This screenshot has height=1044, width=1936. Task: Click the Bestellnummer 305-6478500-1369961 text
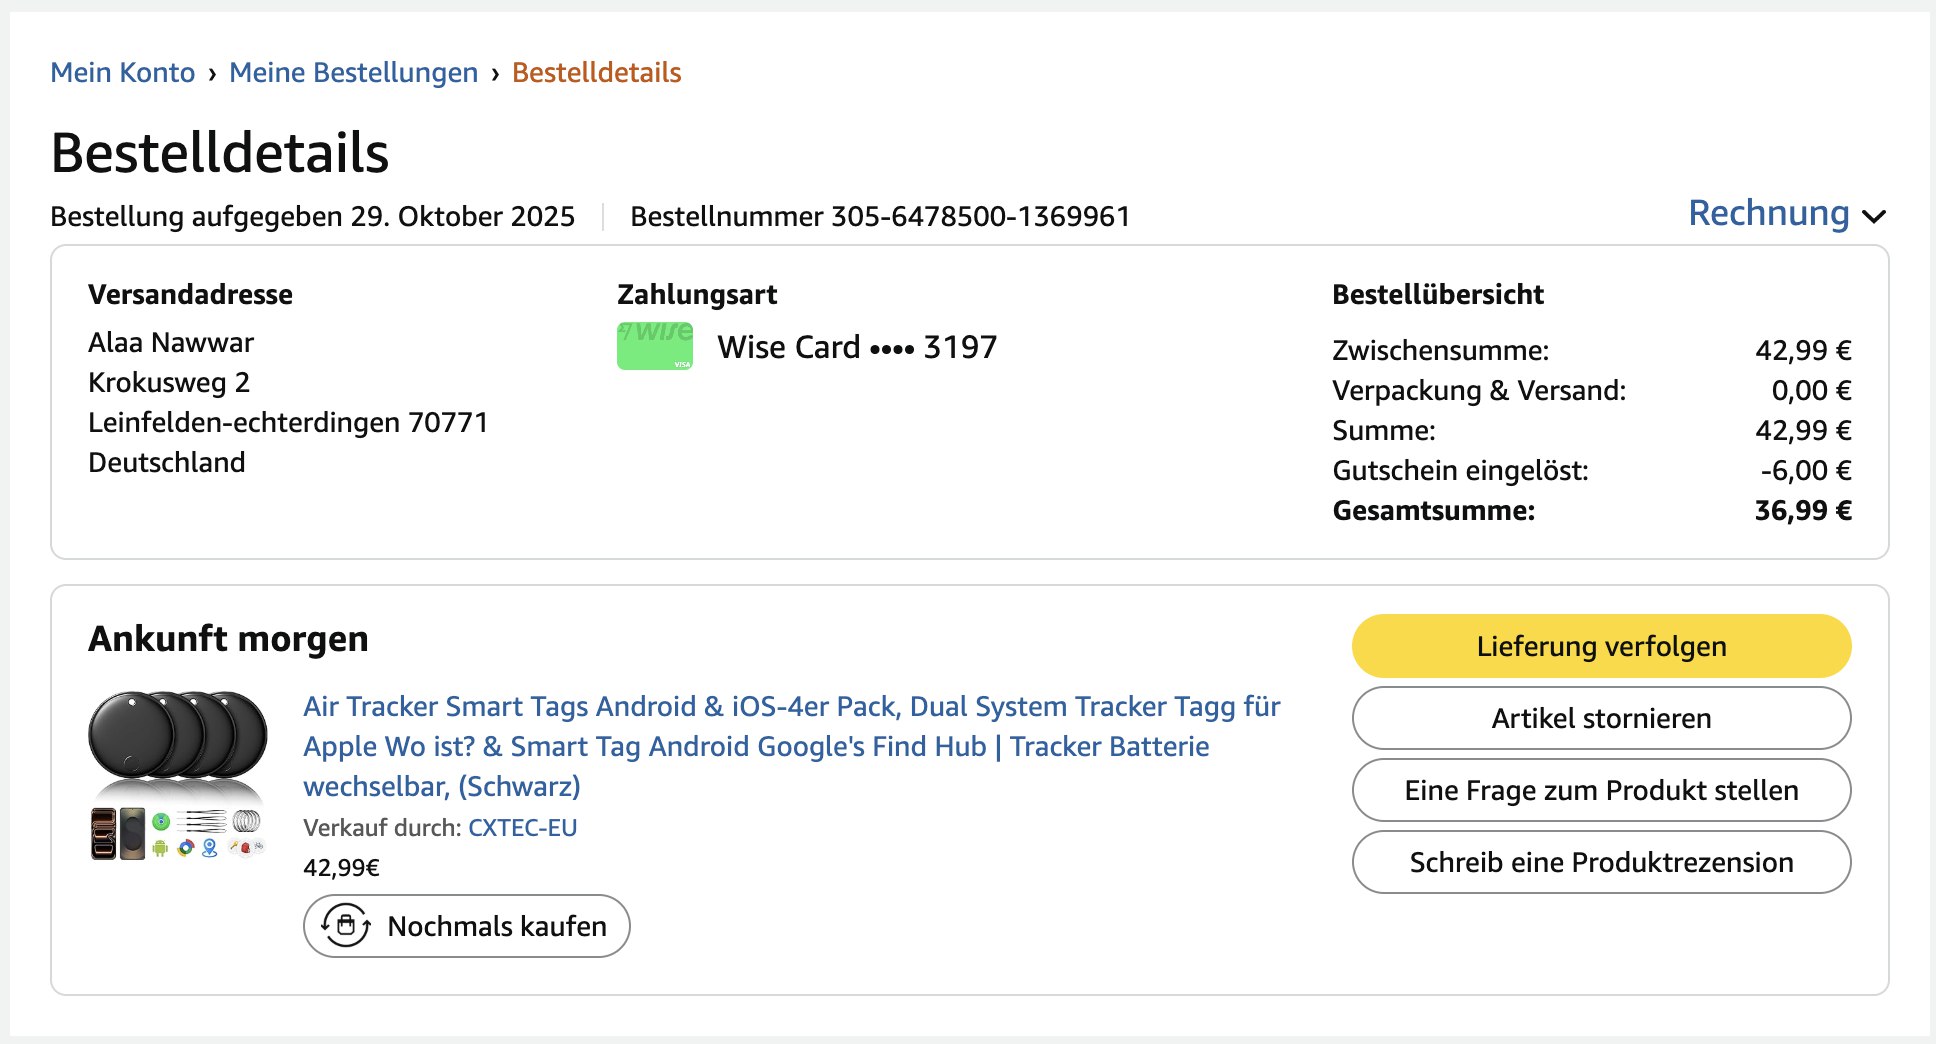coord(879,217)
